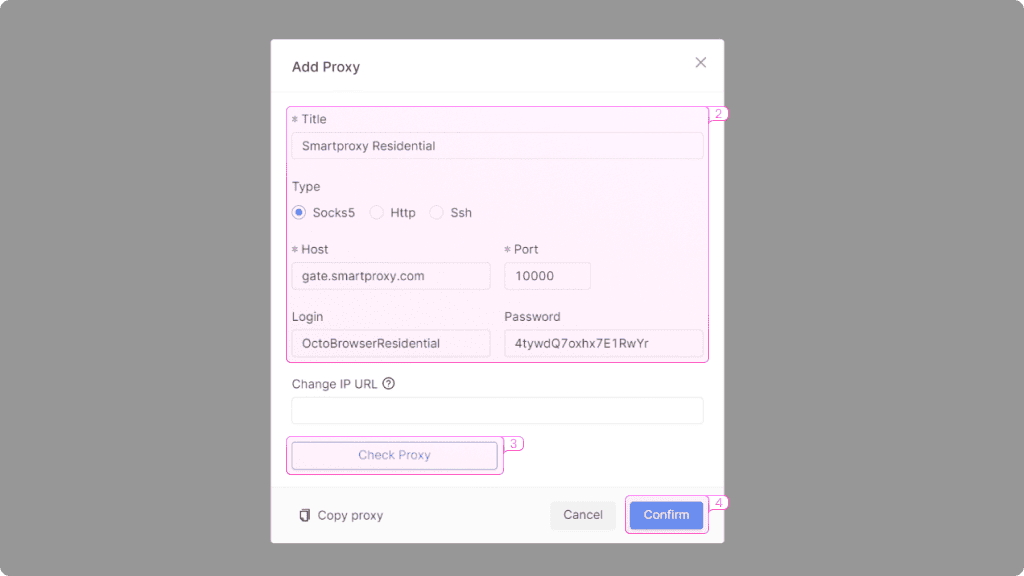Click the Add Proxy dialog heading
This screenshot has width=1024, height=576.
click(326, 66)
